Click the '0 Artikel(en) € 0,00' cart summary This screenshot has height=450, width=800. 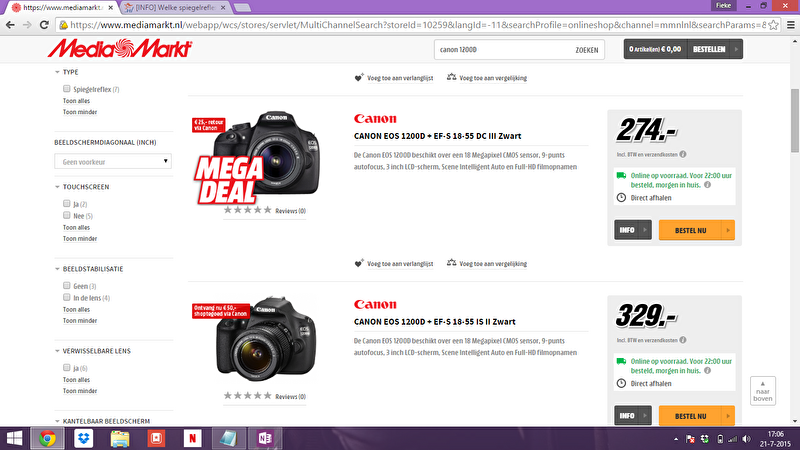[x=655, y=49]
